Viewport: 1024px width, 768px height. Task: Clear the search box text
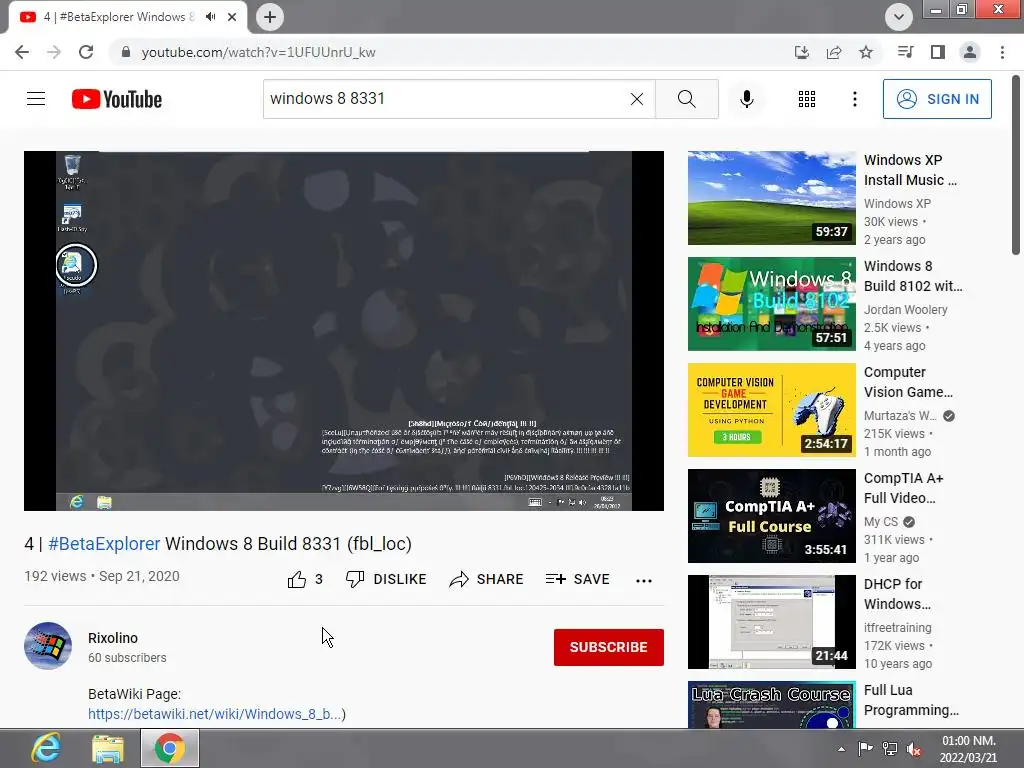[x=637, y=99]
